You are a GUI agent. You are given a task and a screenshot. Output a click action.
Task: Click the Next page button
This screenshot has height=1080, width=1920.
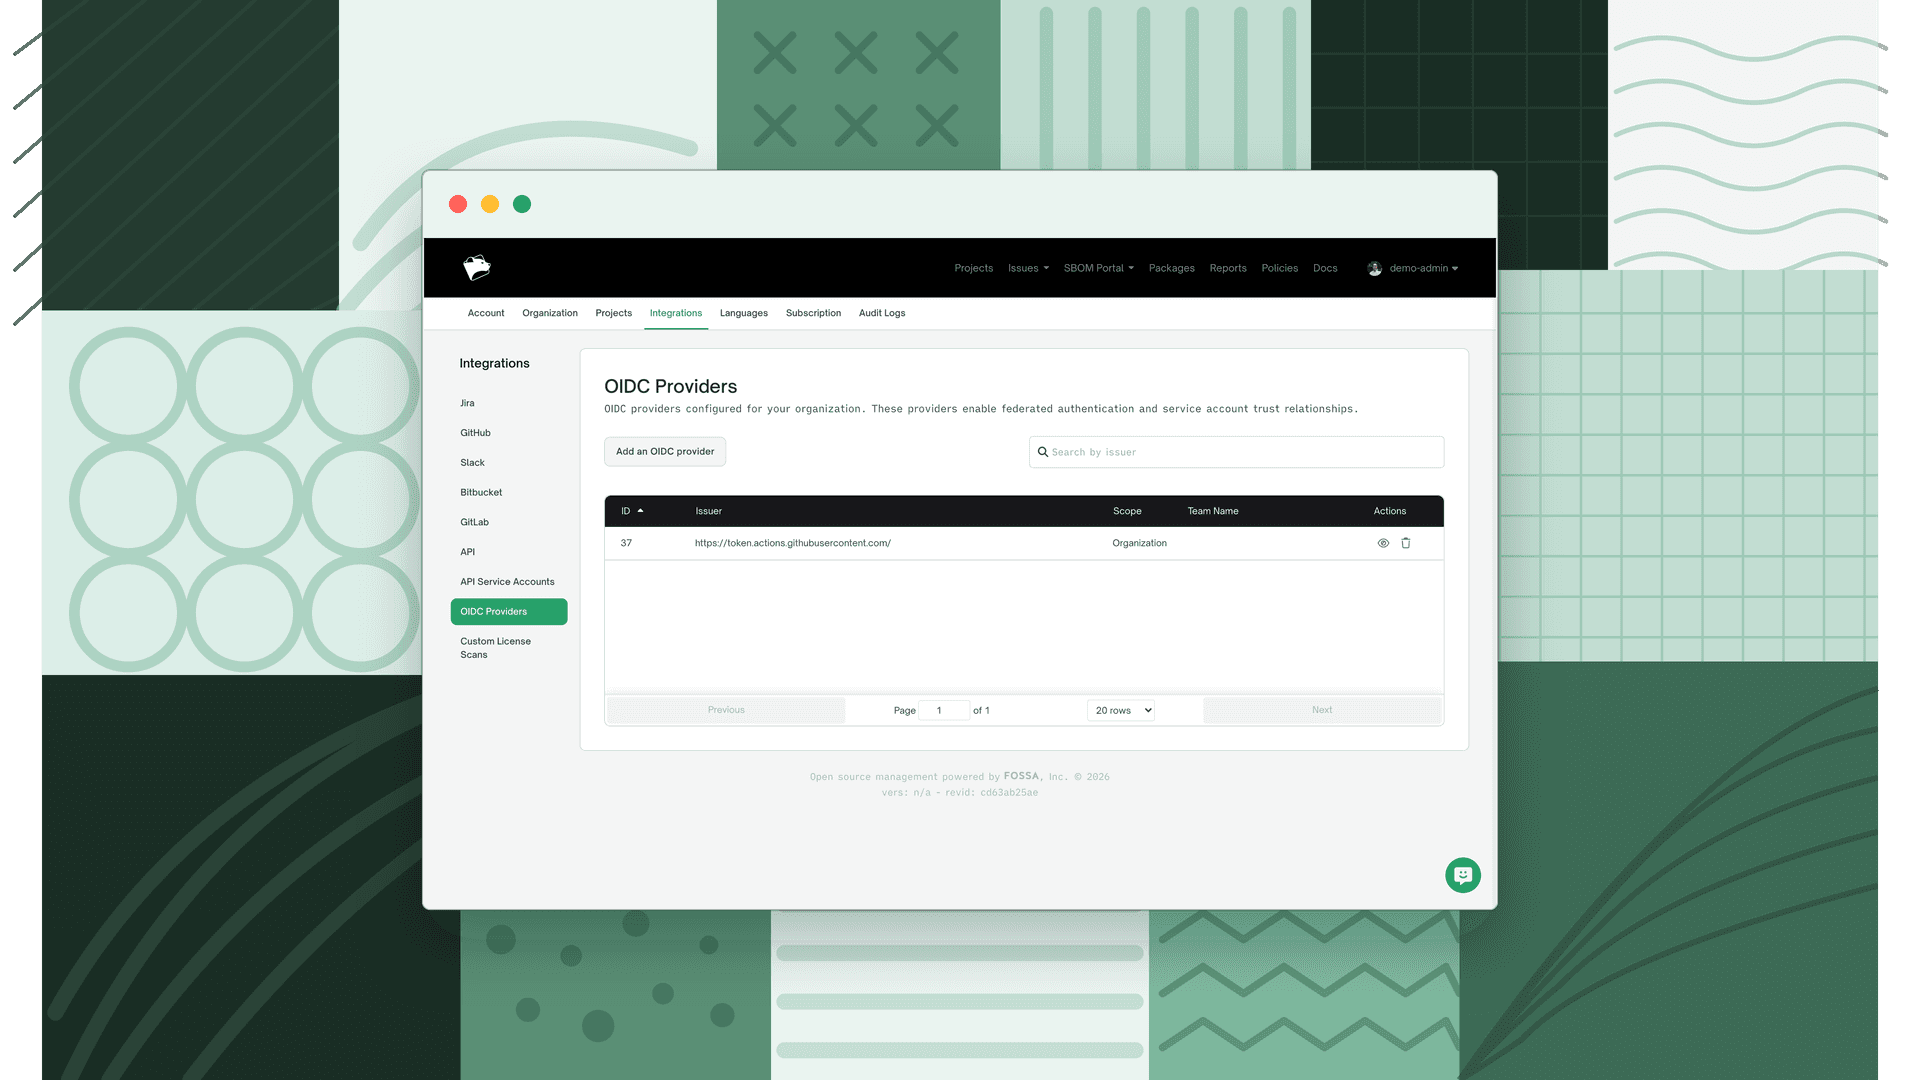tap(1322, 710)
